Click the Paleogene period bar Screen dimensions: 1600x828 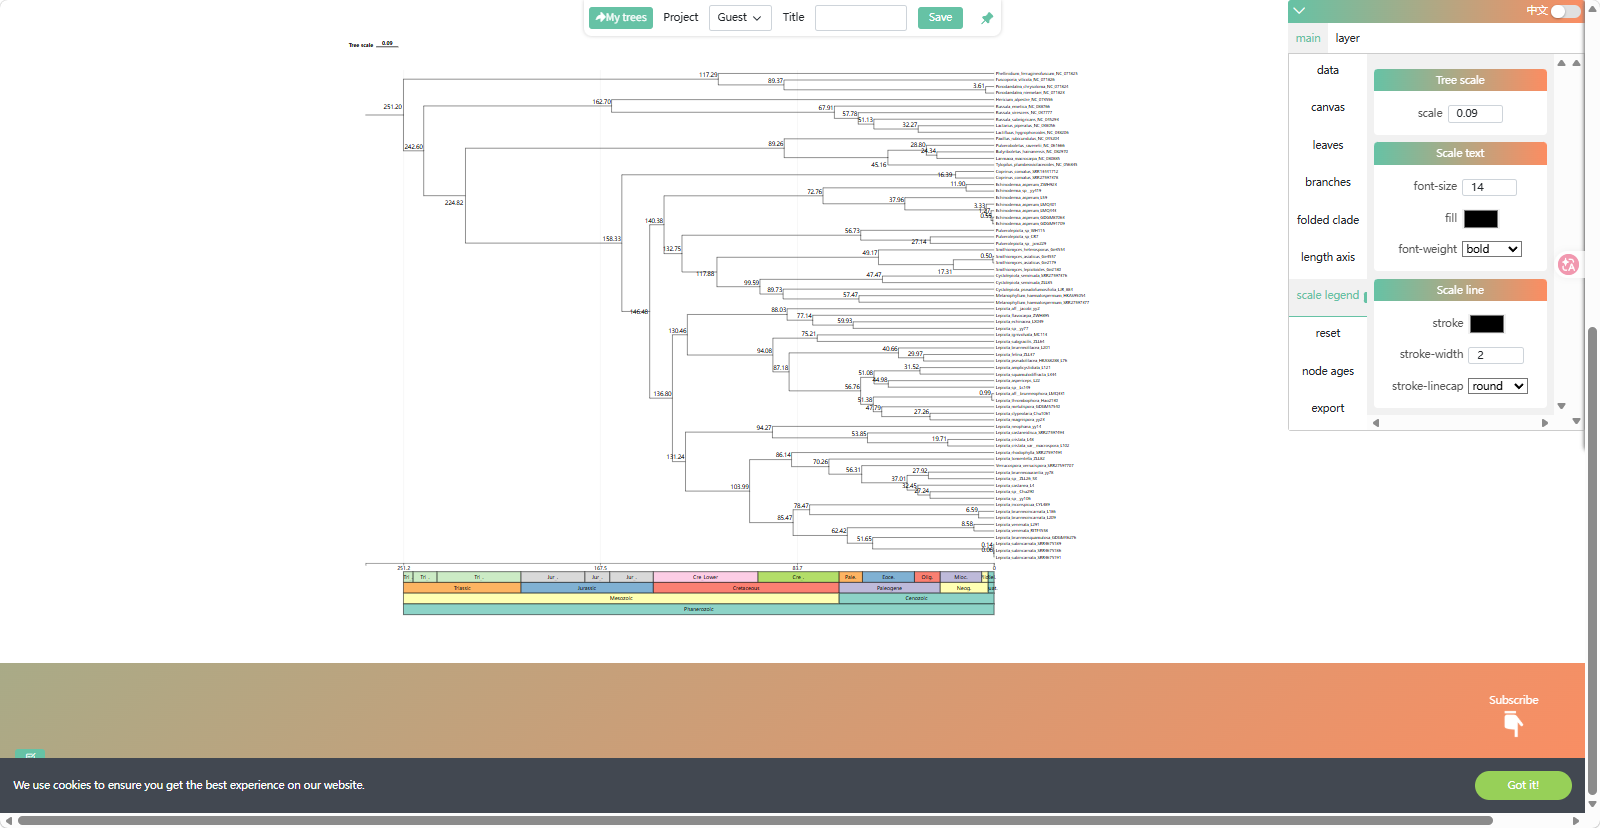coord(889,588)
